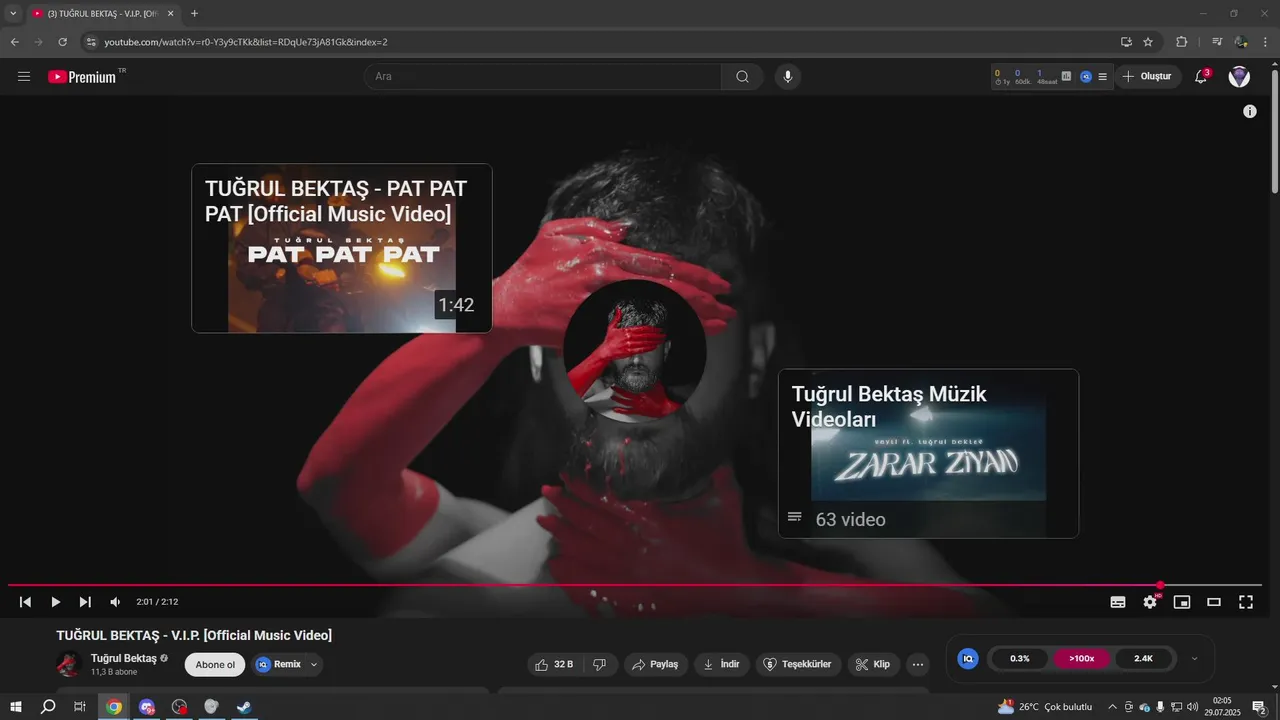The height and width of the screenshot is (720, 1280).
Task: Open Chrome profile avatar
Action: coord(1241,42)
